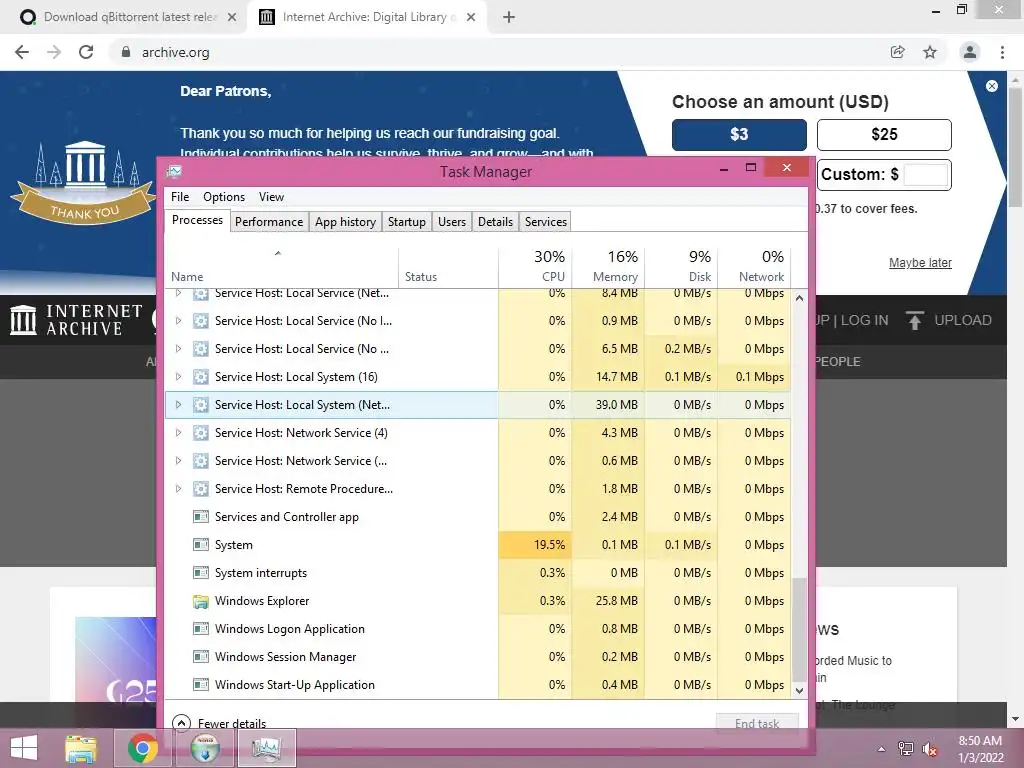Image resolution: width=1024 pixels, height=768 pixels.
Task: Click the Upload arrow icon
Action: [914, 320]
